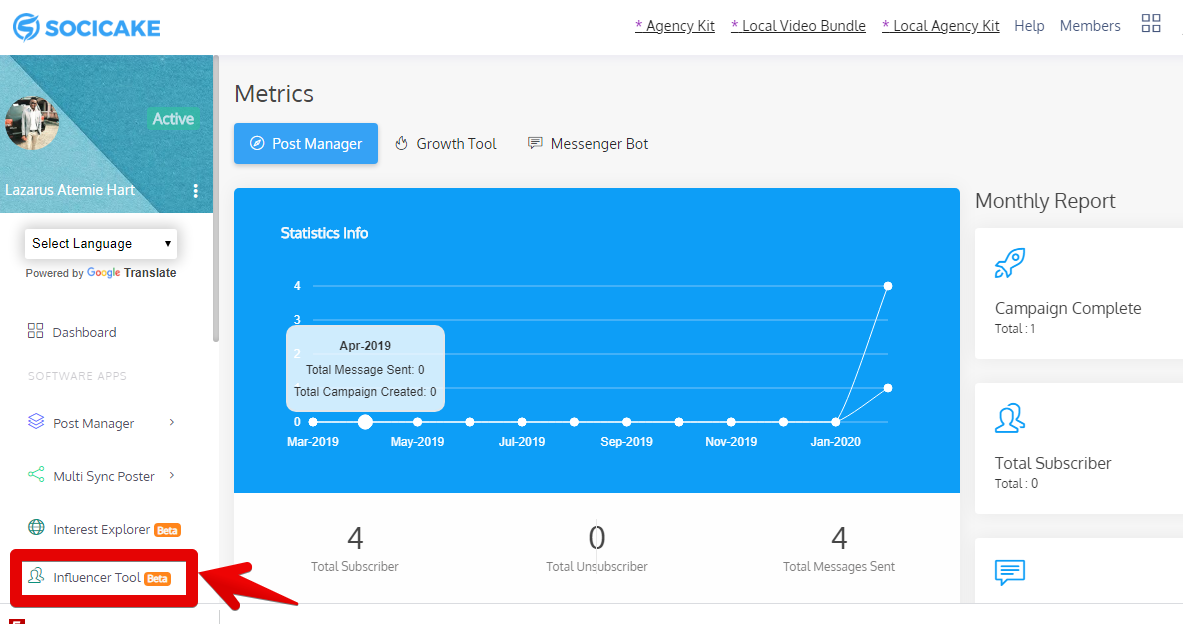Click the Influencer Tool people icon

coord(35,576)
